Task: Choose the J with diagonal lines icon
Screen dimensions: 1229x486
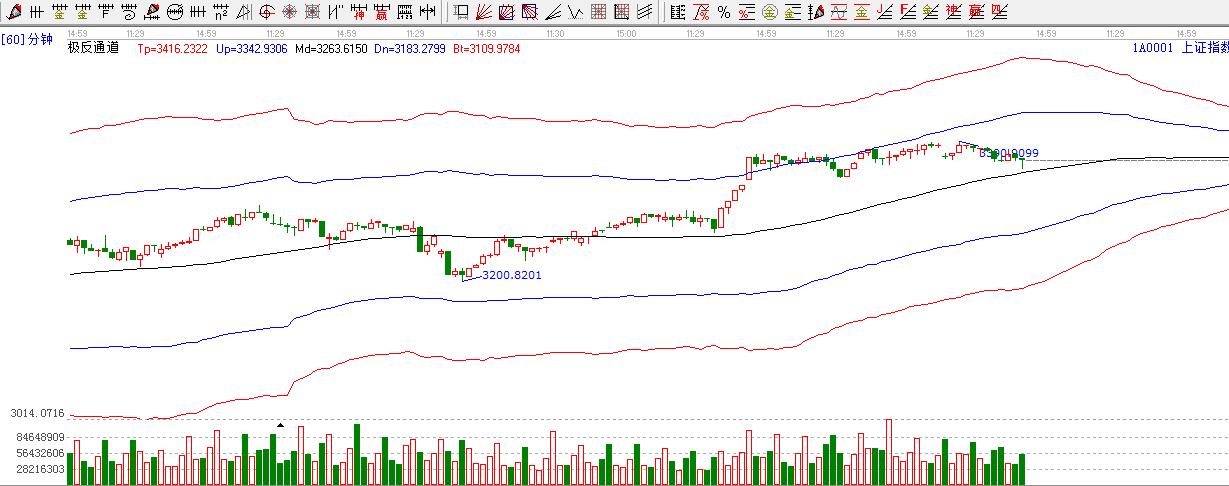Action: point(883,11)
